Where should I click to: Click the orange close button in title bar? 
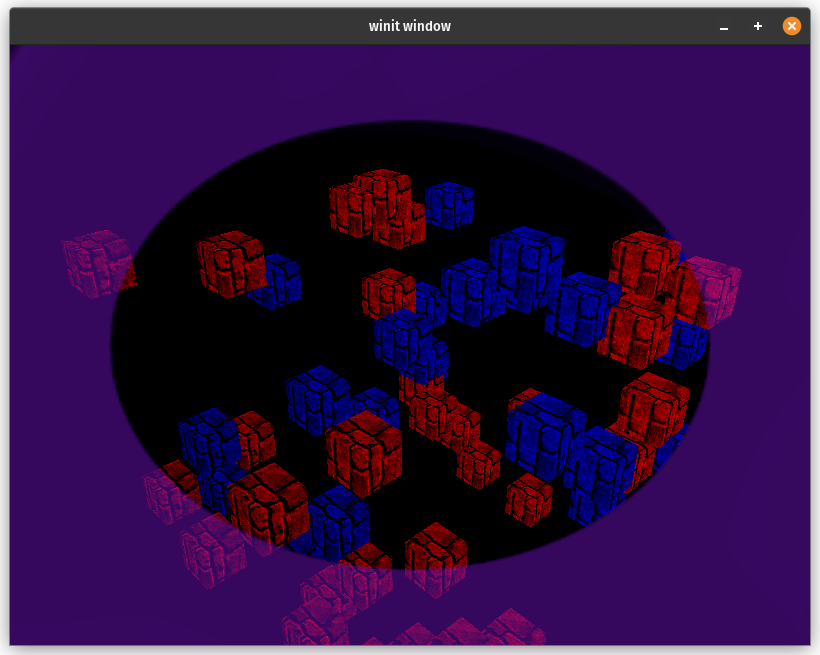click(791, 26)
